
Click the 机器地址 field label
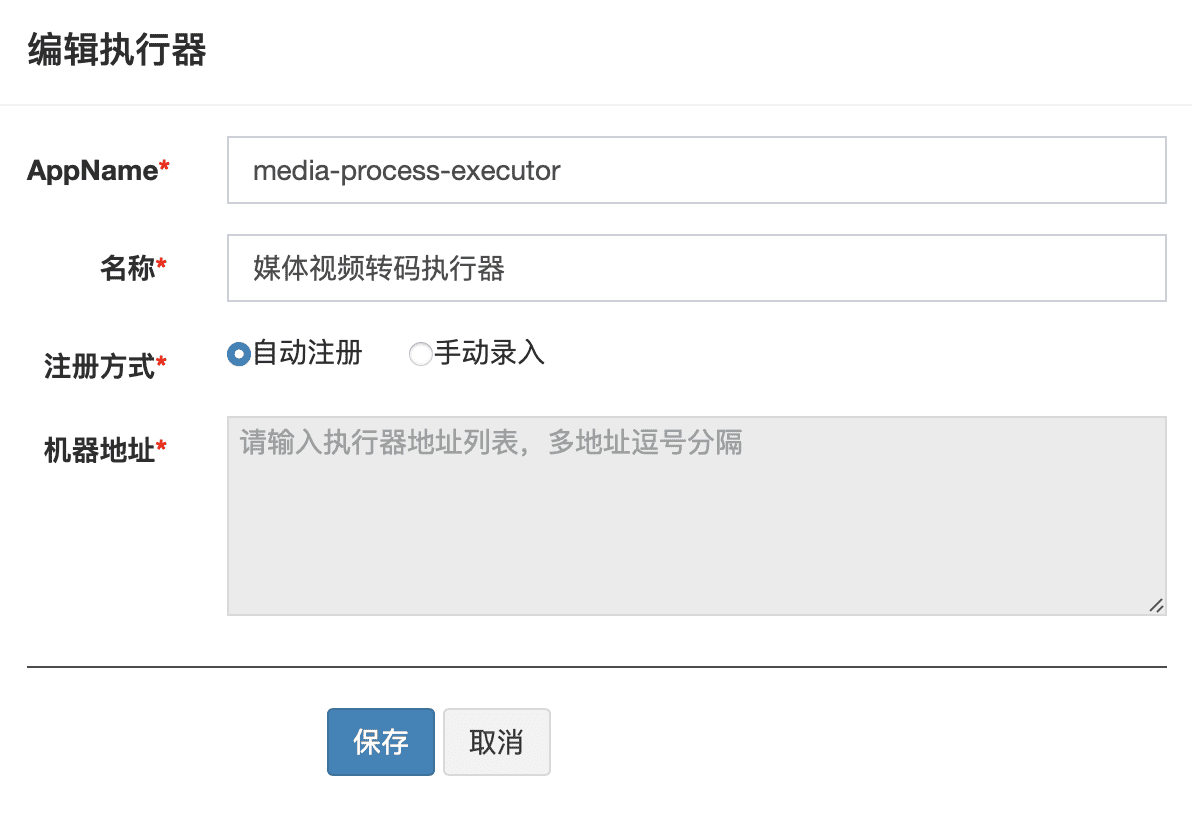click(99, 450)
